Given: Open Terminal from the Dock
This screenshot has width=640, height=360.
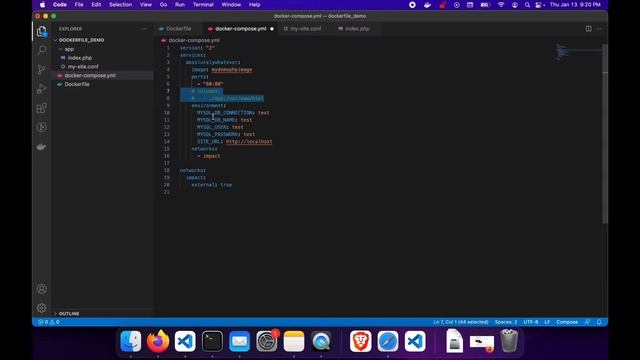Looking at the screenshot, I should pyautogui.click(x=212, y=341).
